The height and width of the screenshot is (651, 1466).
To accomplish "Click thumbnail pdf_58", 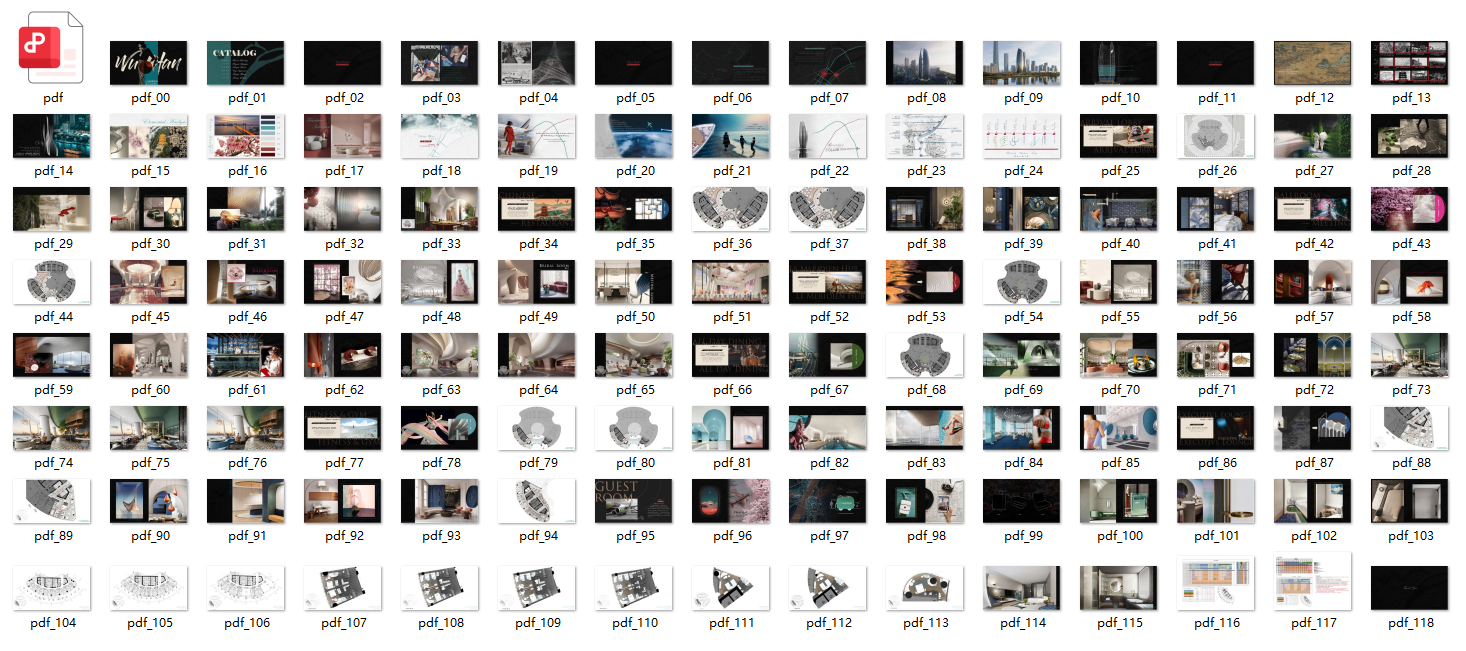I will (1410, 282).
